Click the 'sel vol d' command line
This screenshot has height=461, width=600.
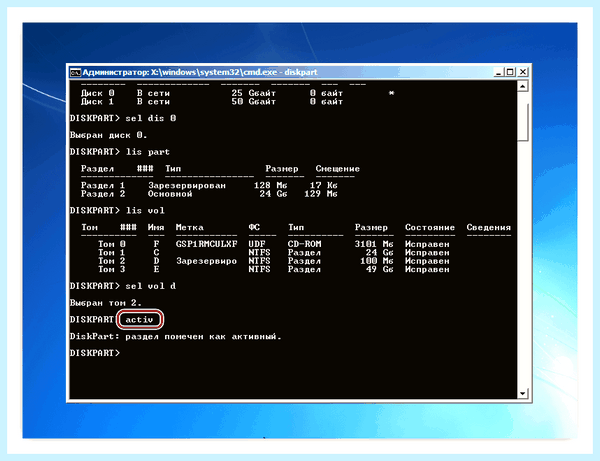[123, 286]
